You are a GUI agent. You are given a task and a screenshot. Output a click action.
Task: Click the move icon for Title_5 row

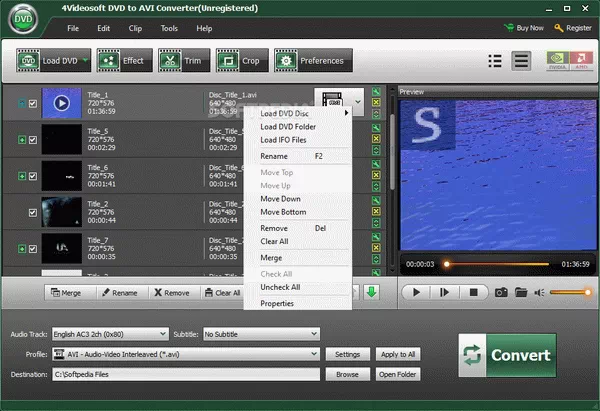376,150
